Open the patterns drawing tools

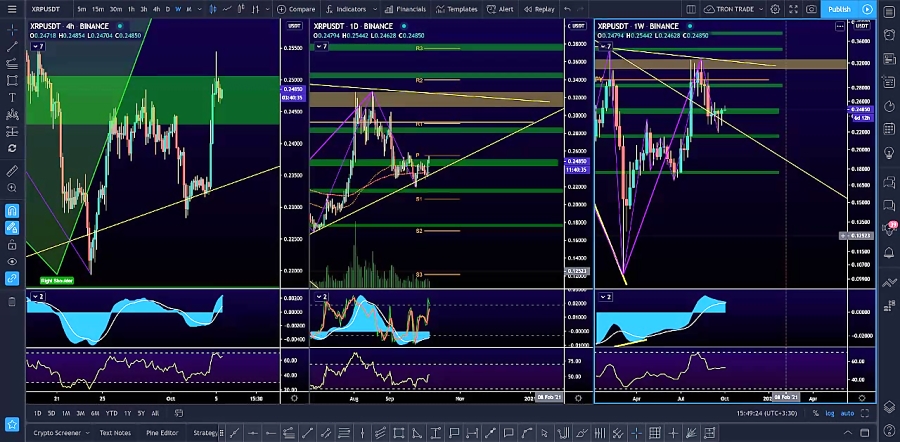pyautogui.click(x=12, y=115)
